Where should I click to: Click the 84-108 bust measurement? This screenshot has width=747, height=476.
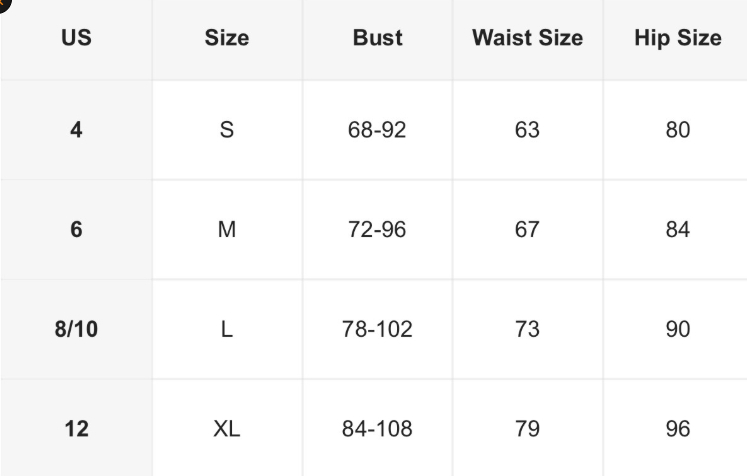click(377, 430)
